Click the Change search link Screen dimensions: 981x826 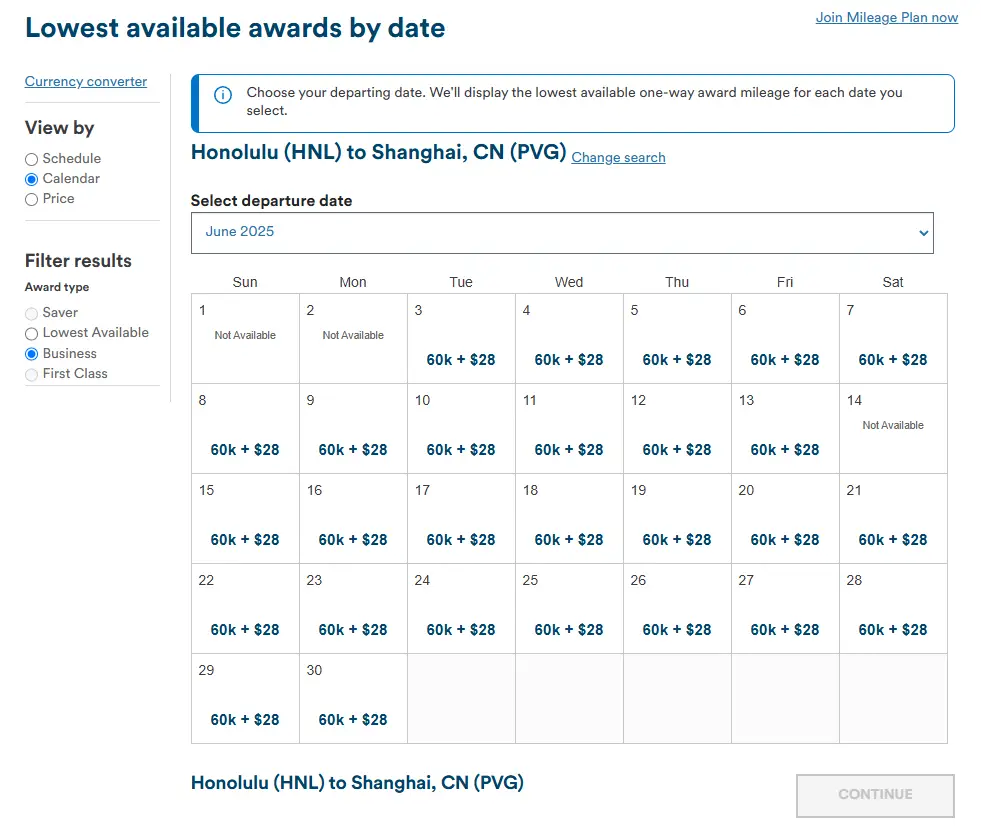point(618,158)
